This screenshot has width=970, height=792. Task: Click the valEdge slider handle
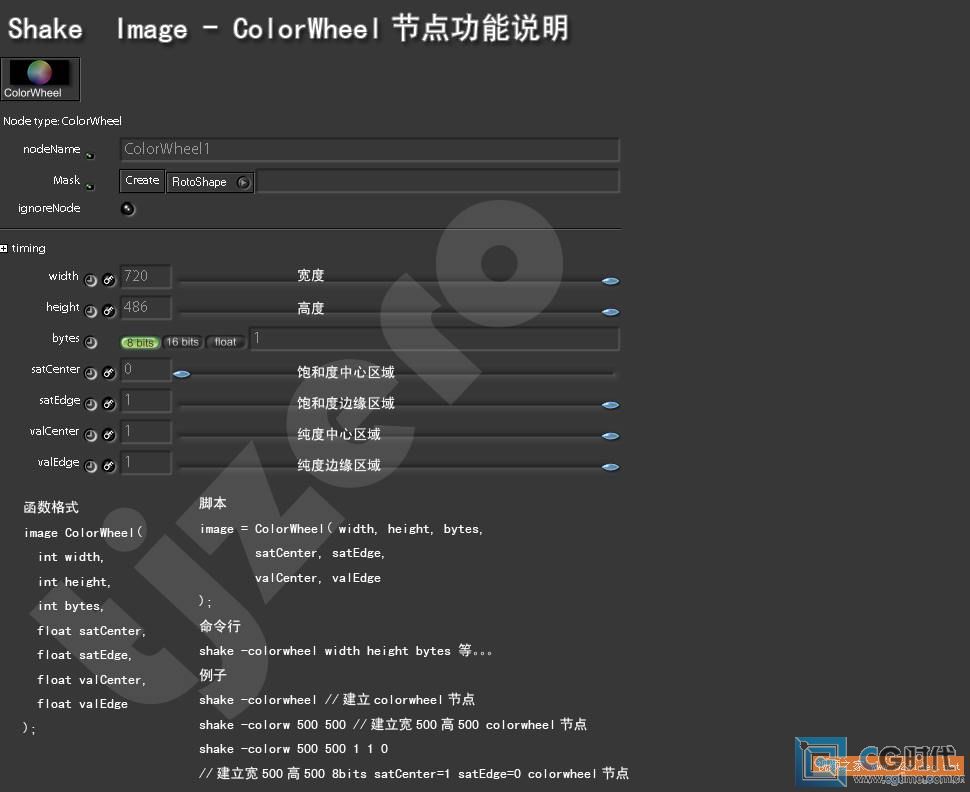(611, 467)
